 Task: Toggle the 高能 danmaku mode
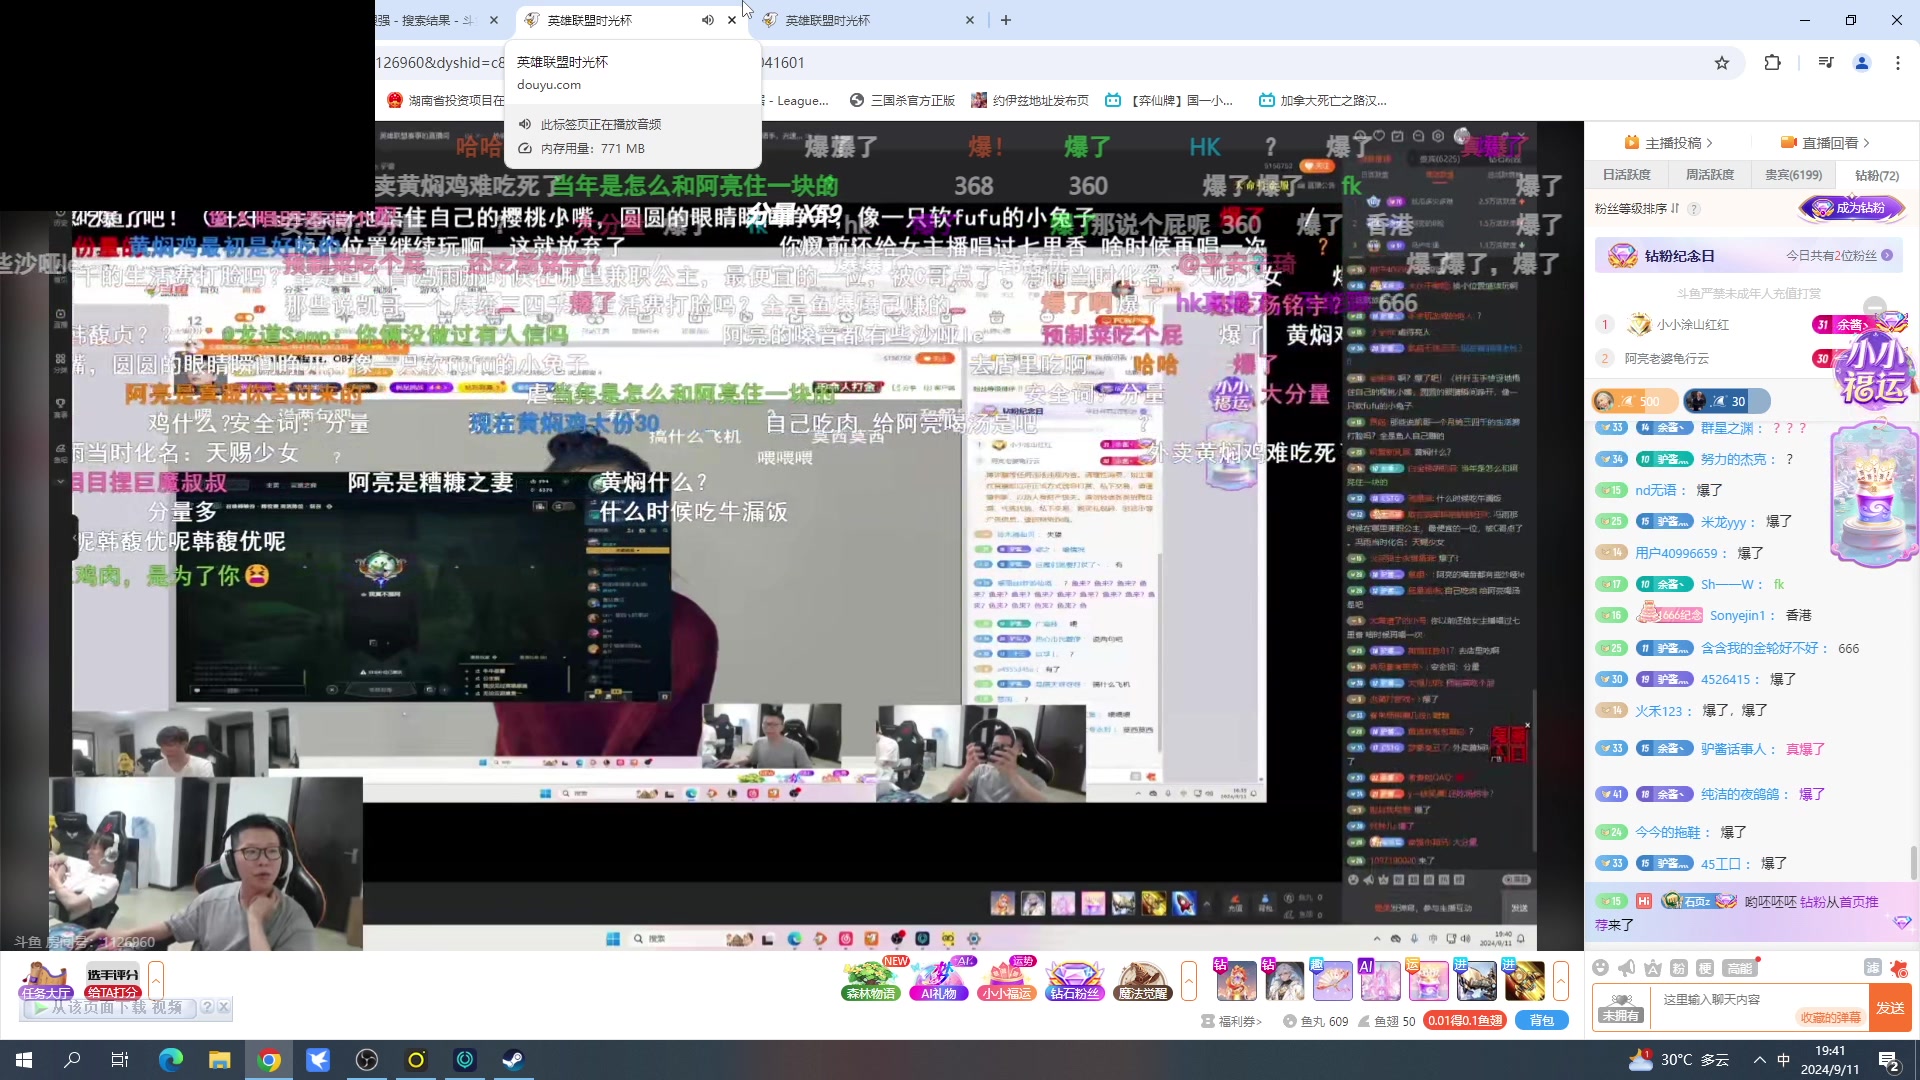(1739, 968)
